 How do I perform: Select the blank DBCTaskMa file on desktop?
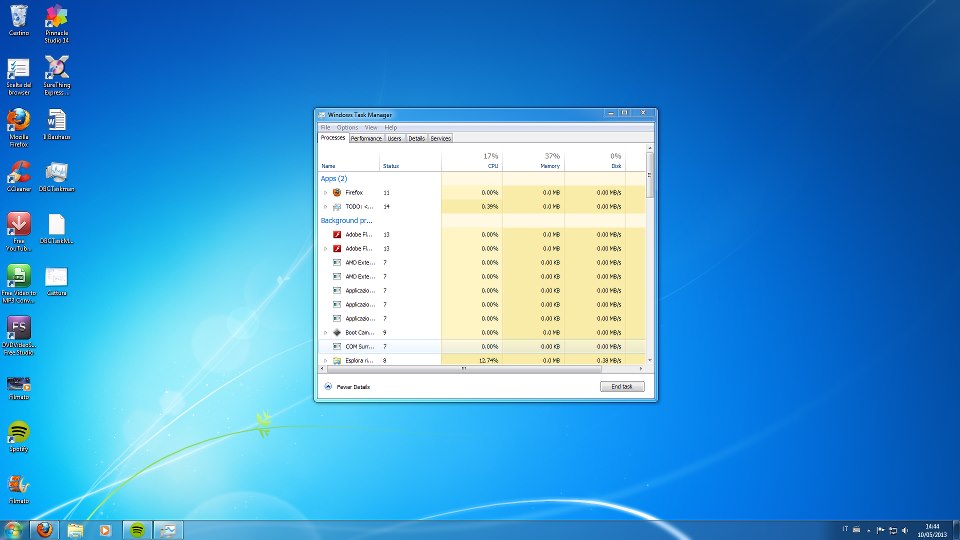[x=56, y=228]
